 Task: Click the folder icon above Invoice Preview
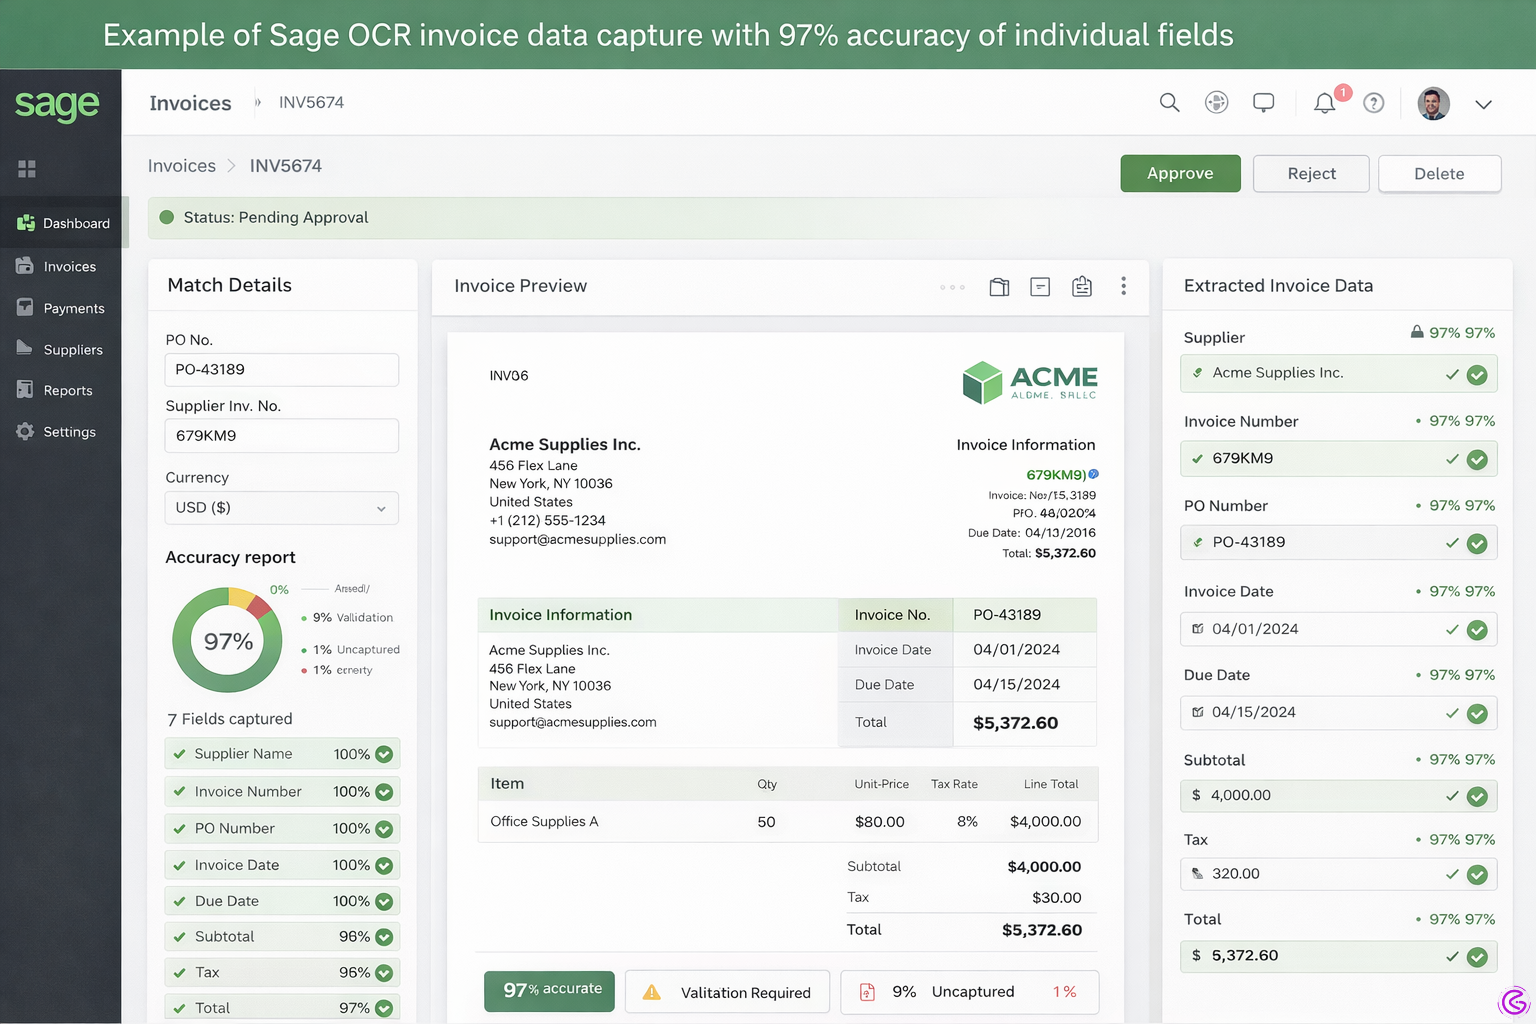tap(998, 287)
